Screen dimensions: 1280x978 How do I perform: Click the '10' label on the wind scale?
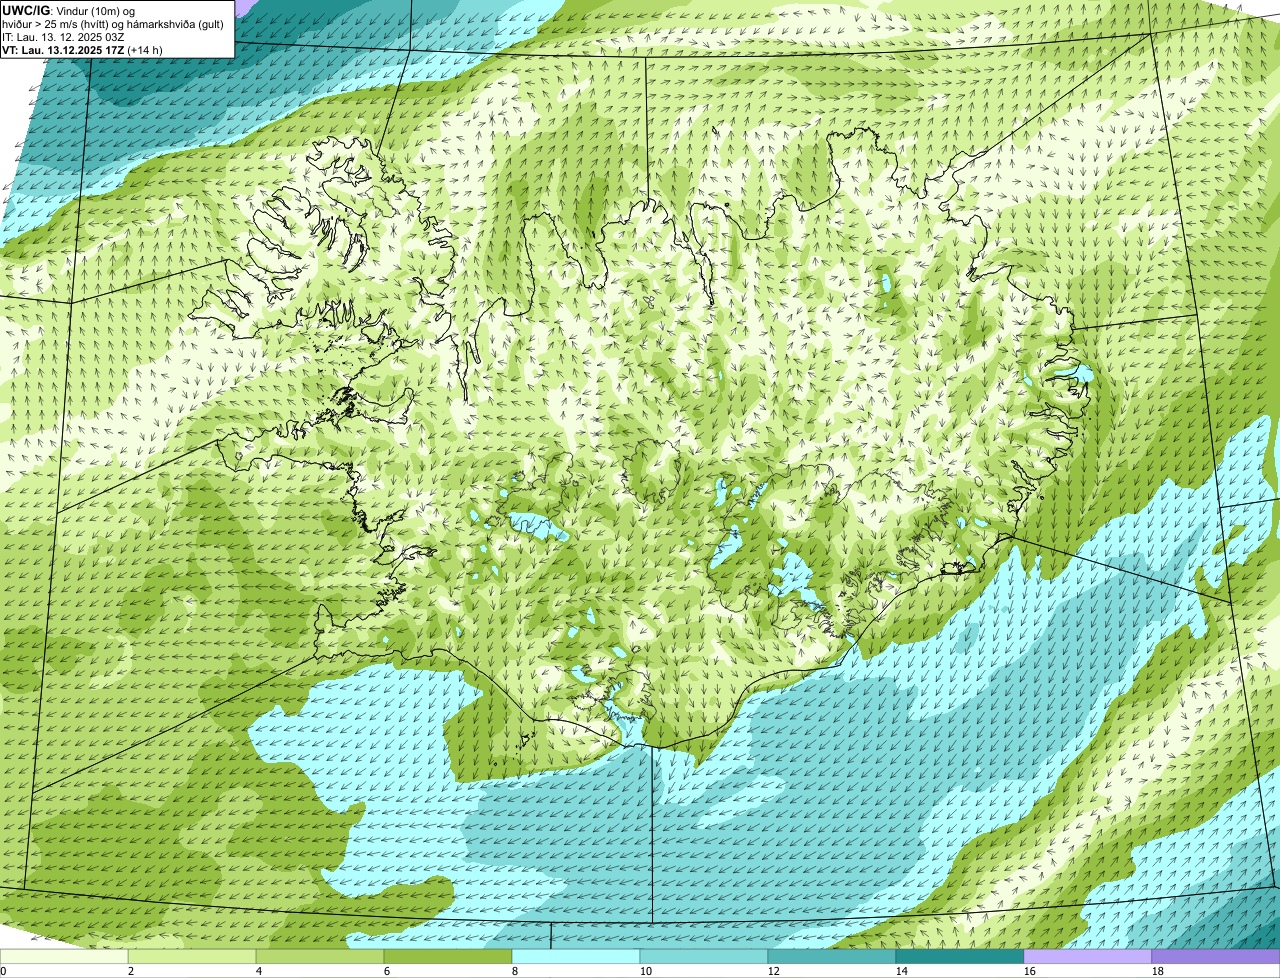point(646,971)
